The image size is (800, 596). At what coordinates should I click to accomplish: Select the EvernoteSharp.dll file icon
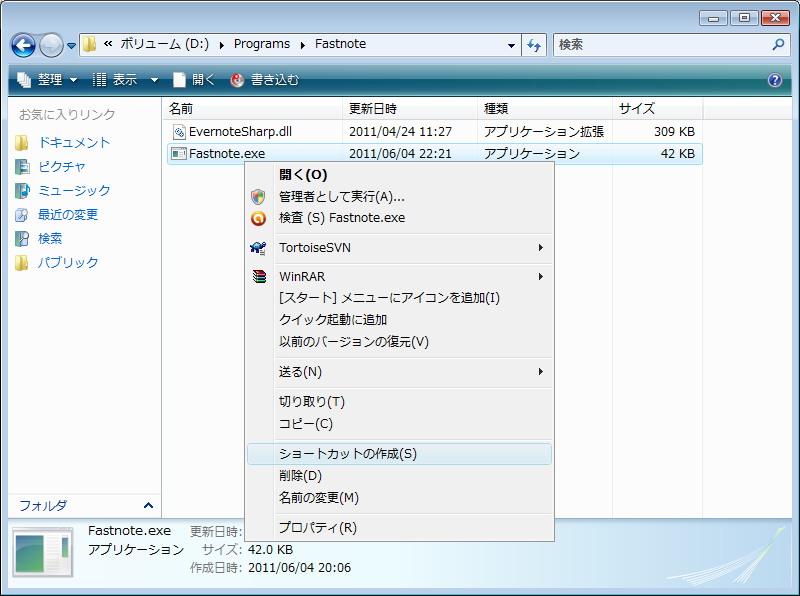click(179, 131)
